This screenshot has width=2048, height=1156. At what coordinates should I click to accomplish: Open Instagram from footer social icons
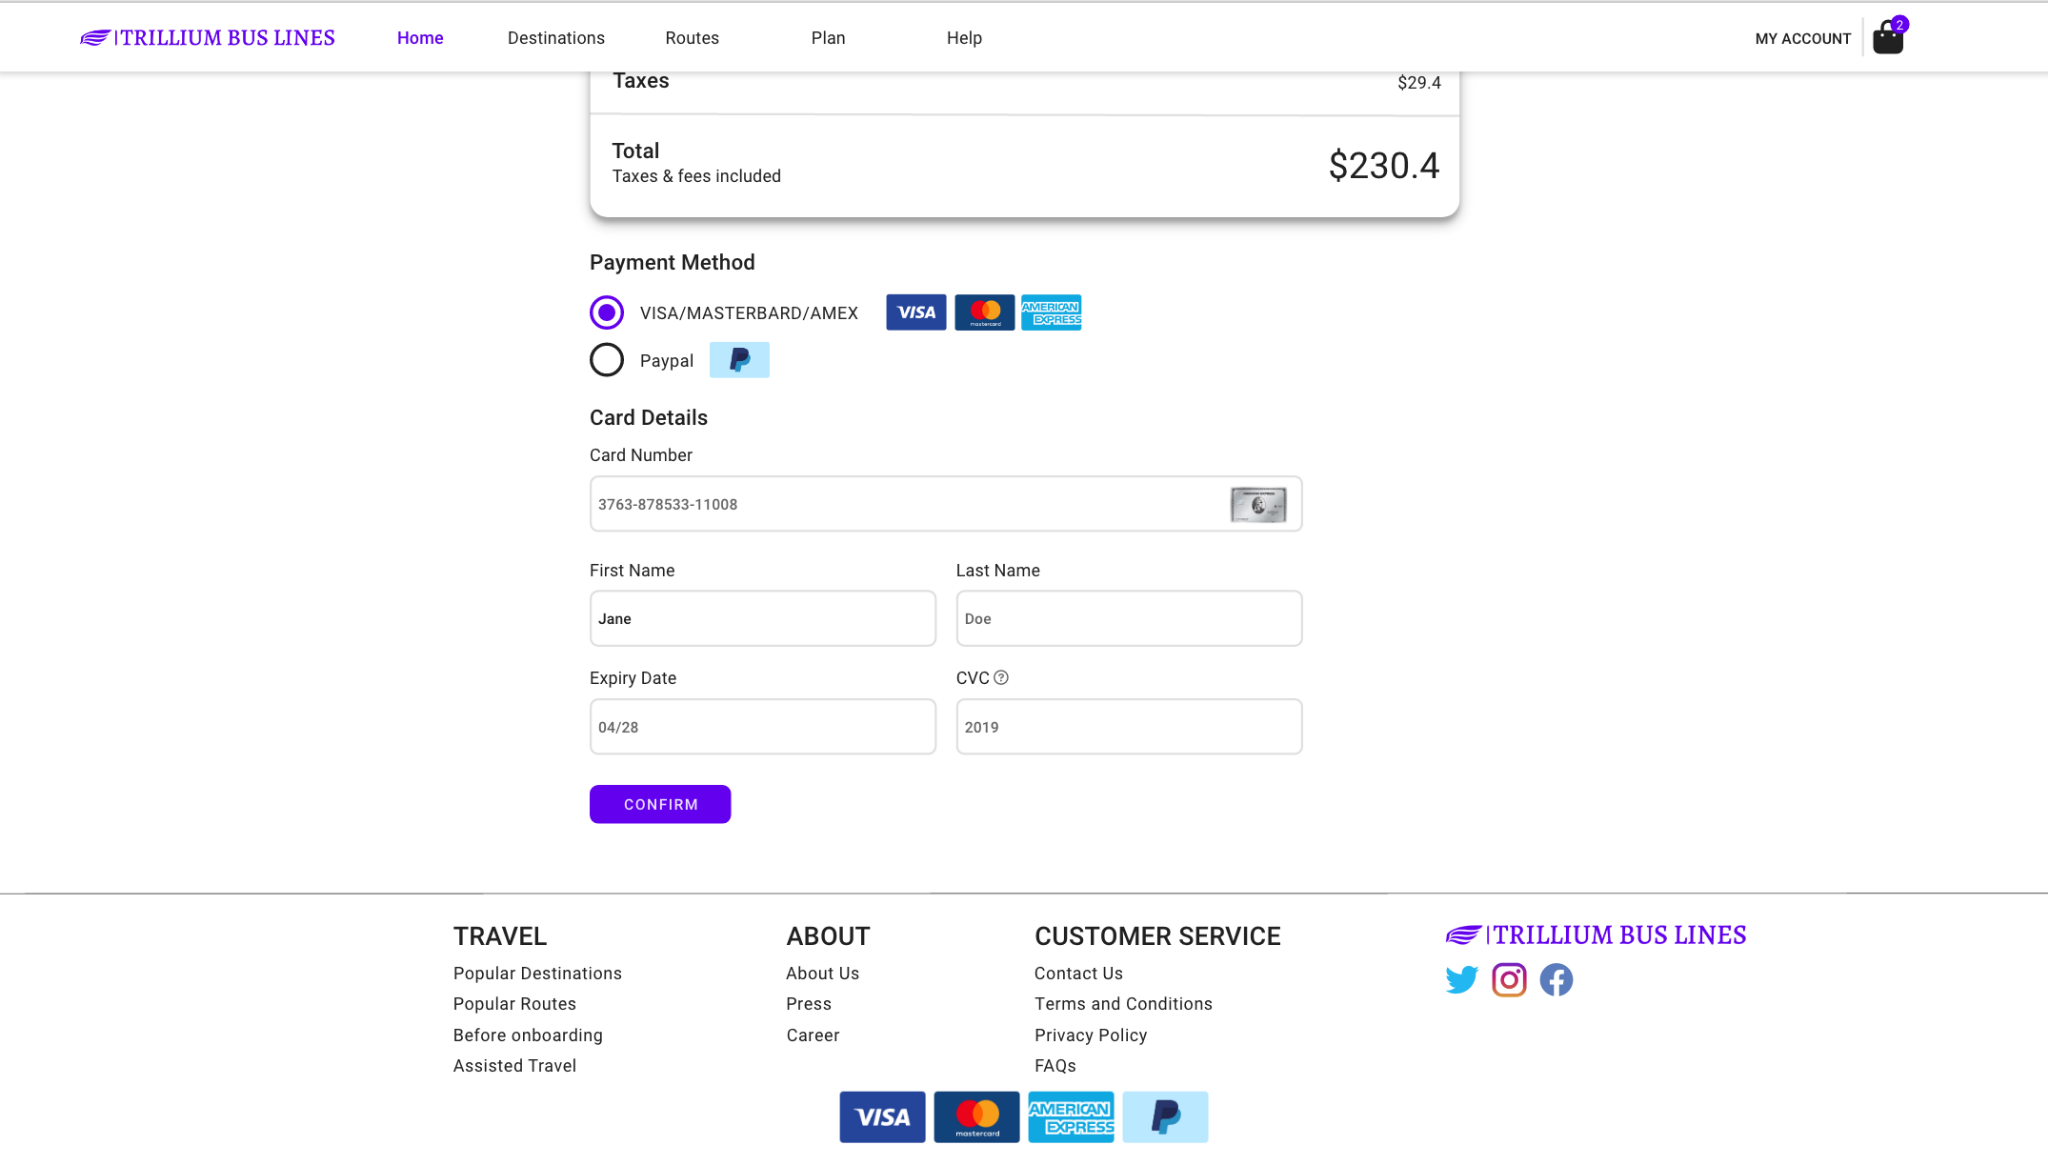pyautogui.click(x=1509, y=980)
